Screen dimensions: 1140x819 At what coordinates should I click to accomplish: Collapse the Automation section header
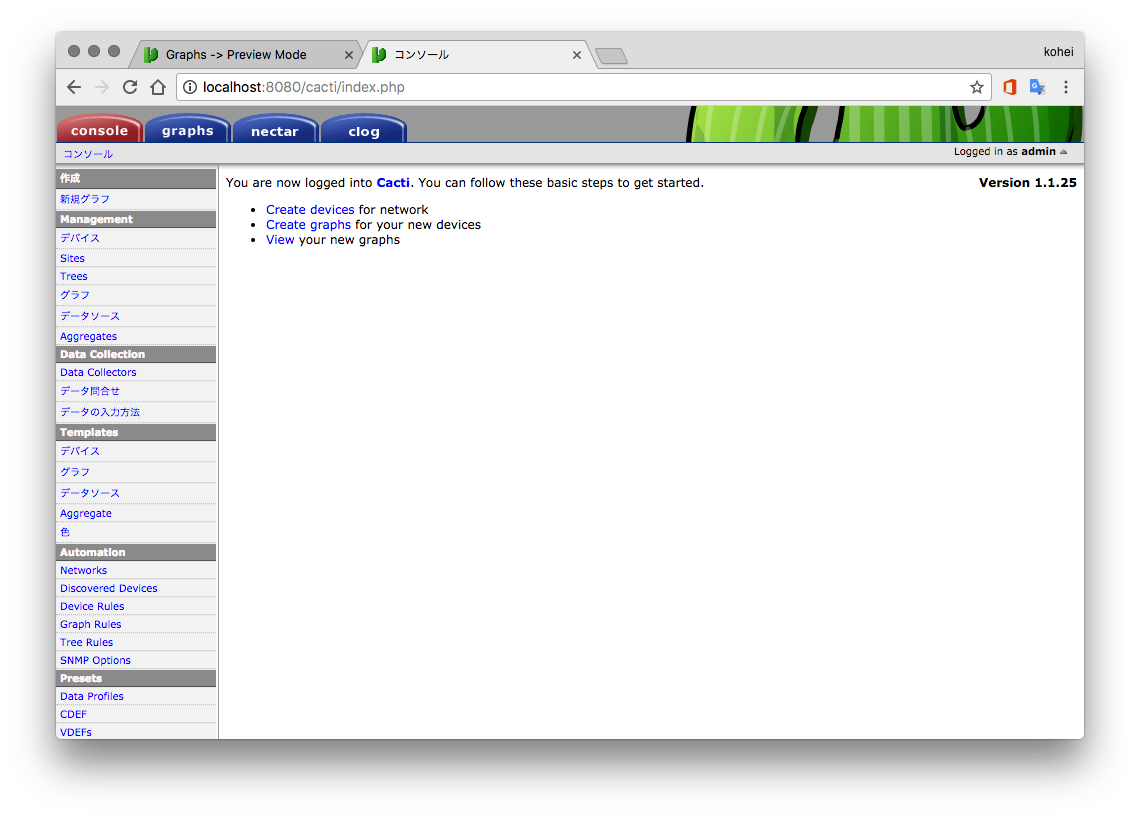(x=136, y=552)
